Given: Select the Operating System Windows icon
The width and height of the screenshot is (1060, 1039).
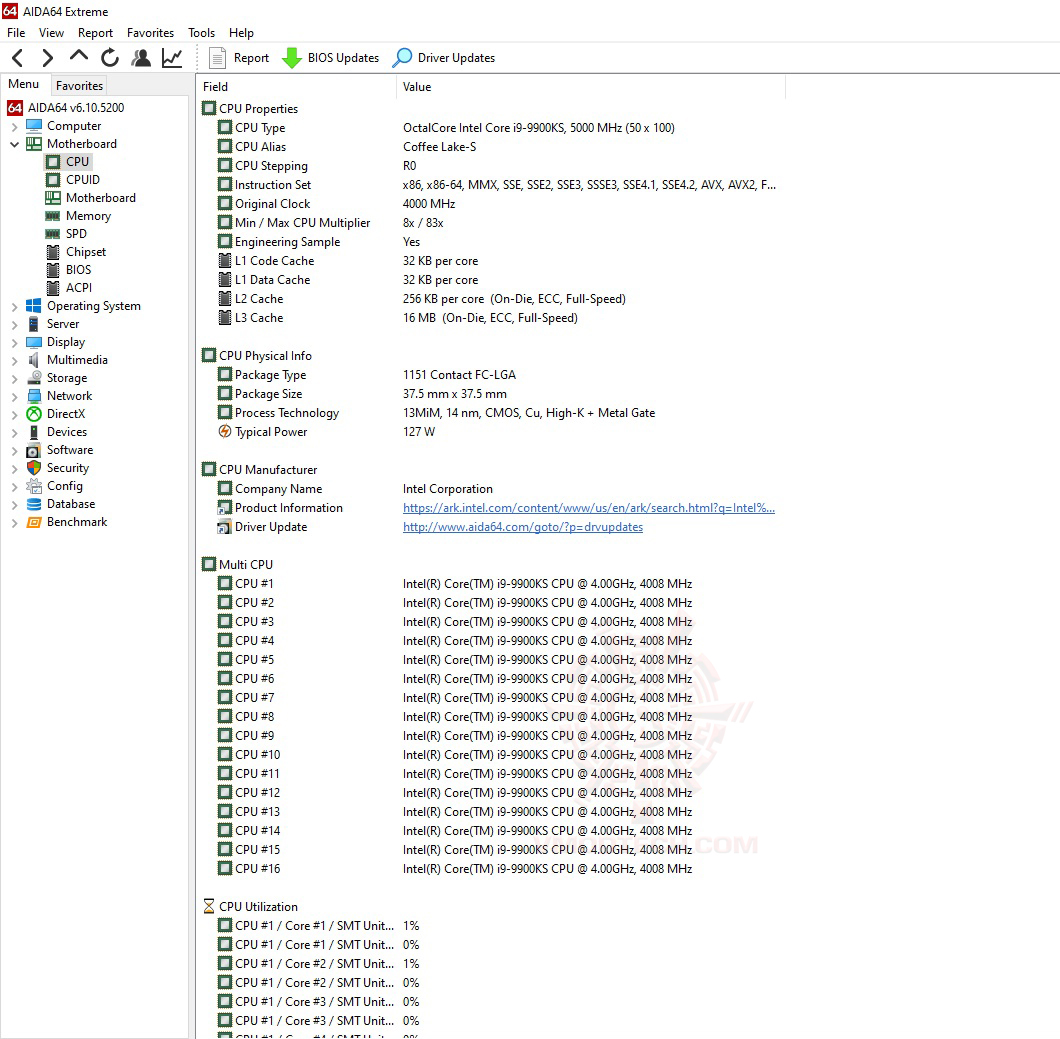Looking at the screenshot, I should coord(34,306).
